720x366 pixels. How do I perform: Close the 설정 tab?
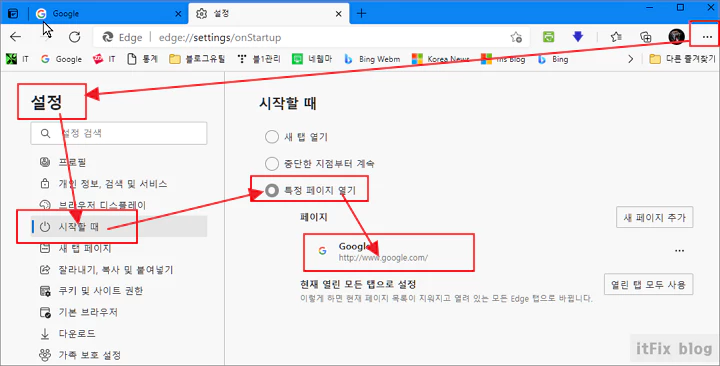[x=338, y=14]
